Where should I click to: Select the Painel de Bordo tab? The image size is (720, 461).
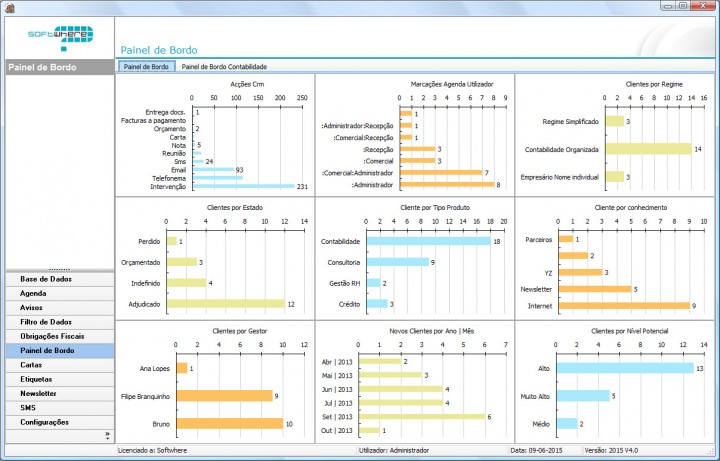146,67
